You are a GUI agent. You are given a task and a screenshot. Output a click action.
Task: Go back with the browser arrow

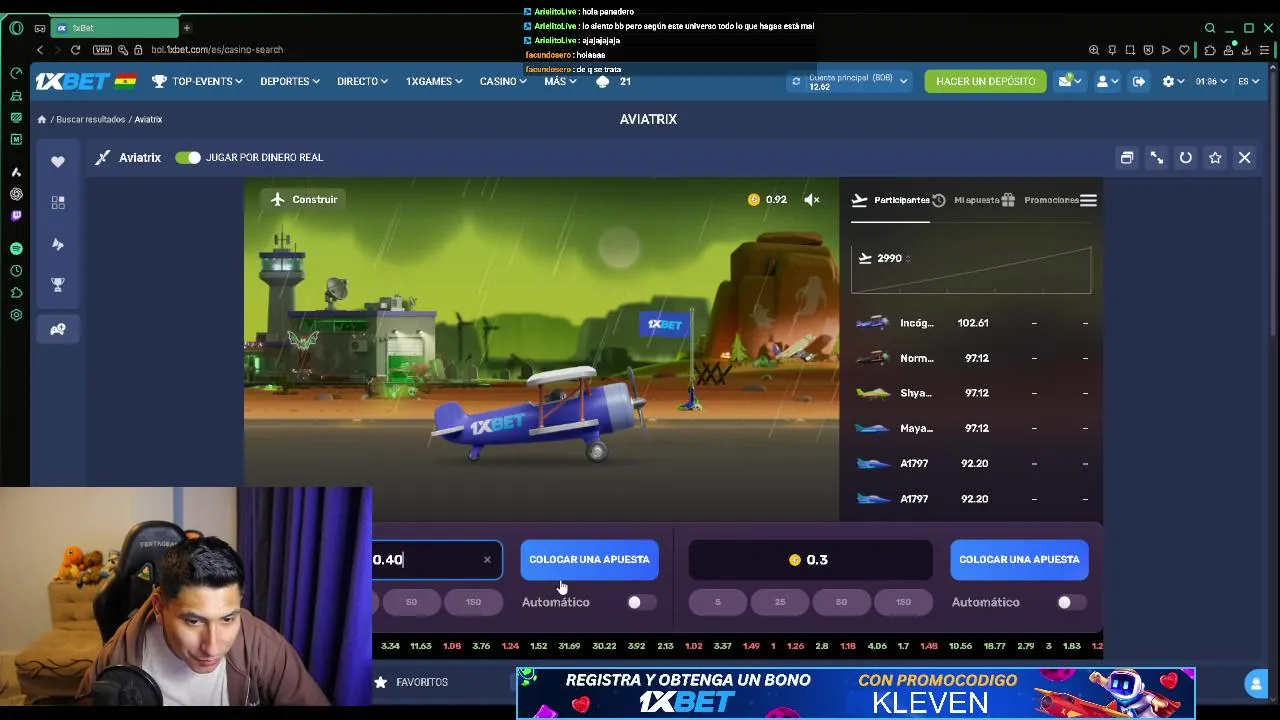tap(40, 50)
